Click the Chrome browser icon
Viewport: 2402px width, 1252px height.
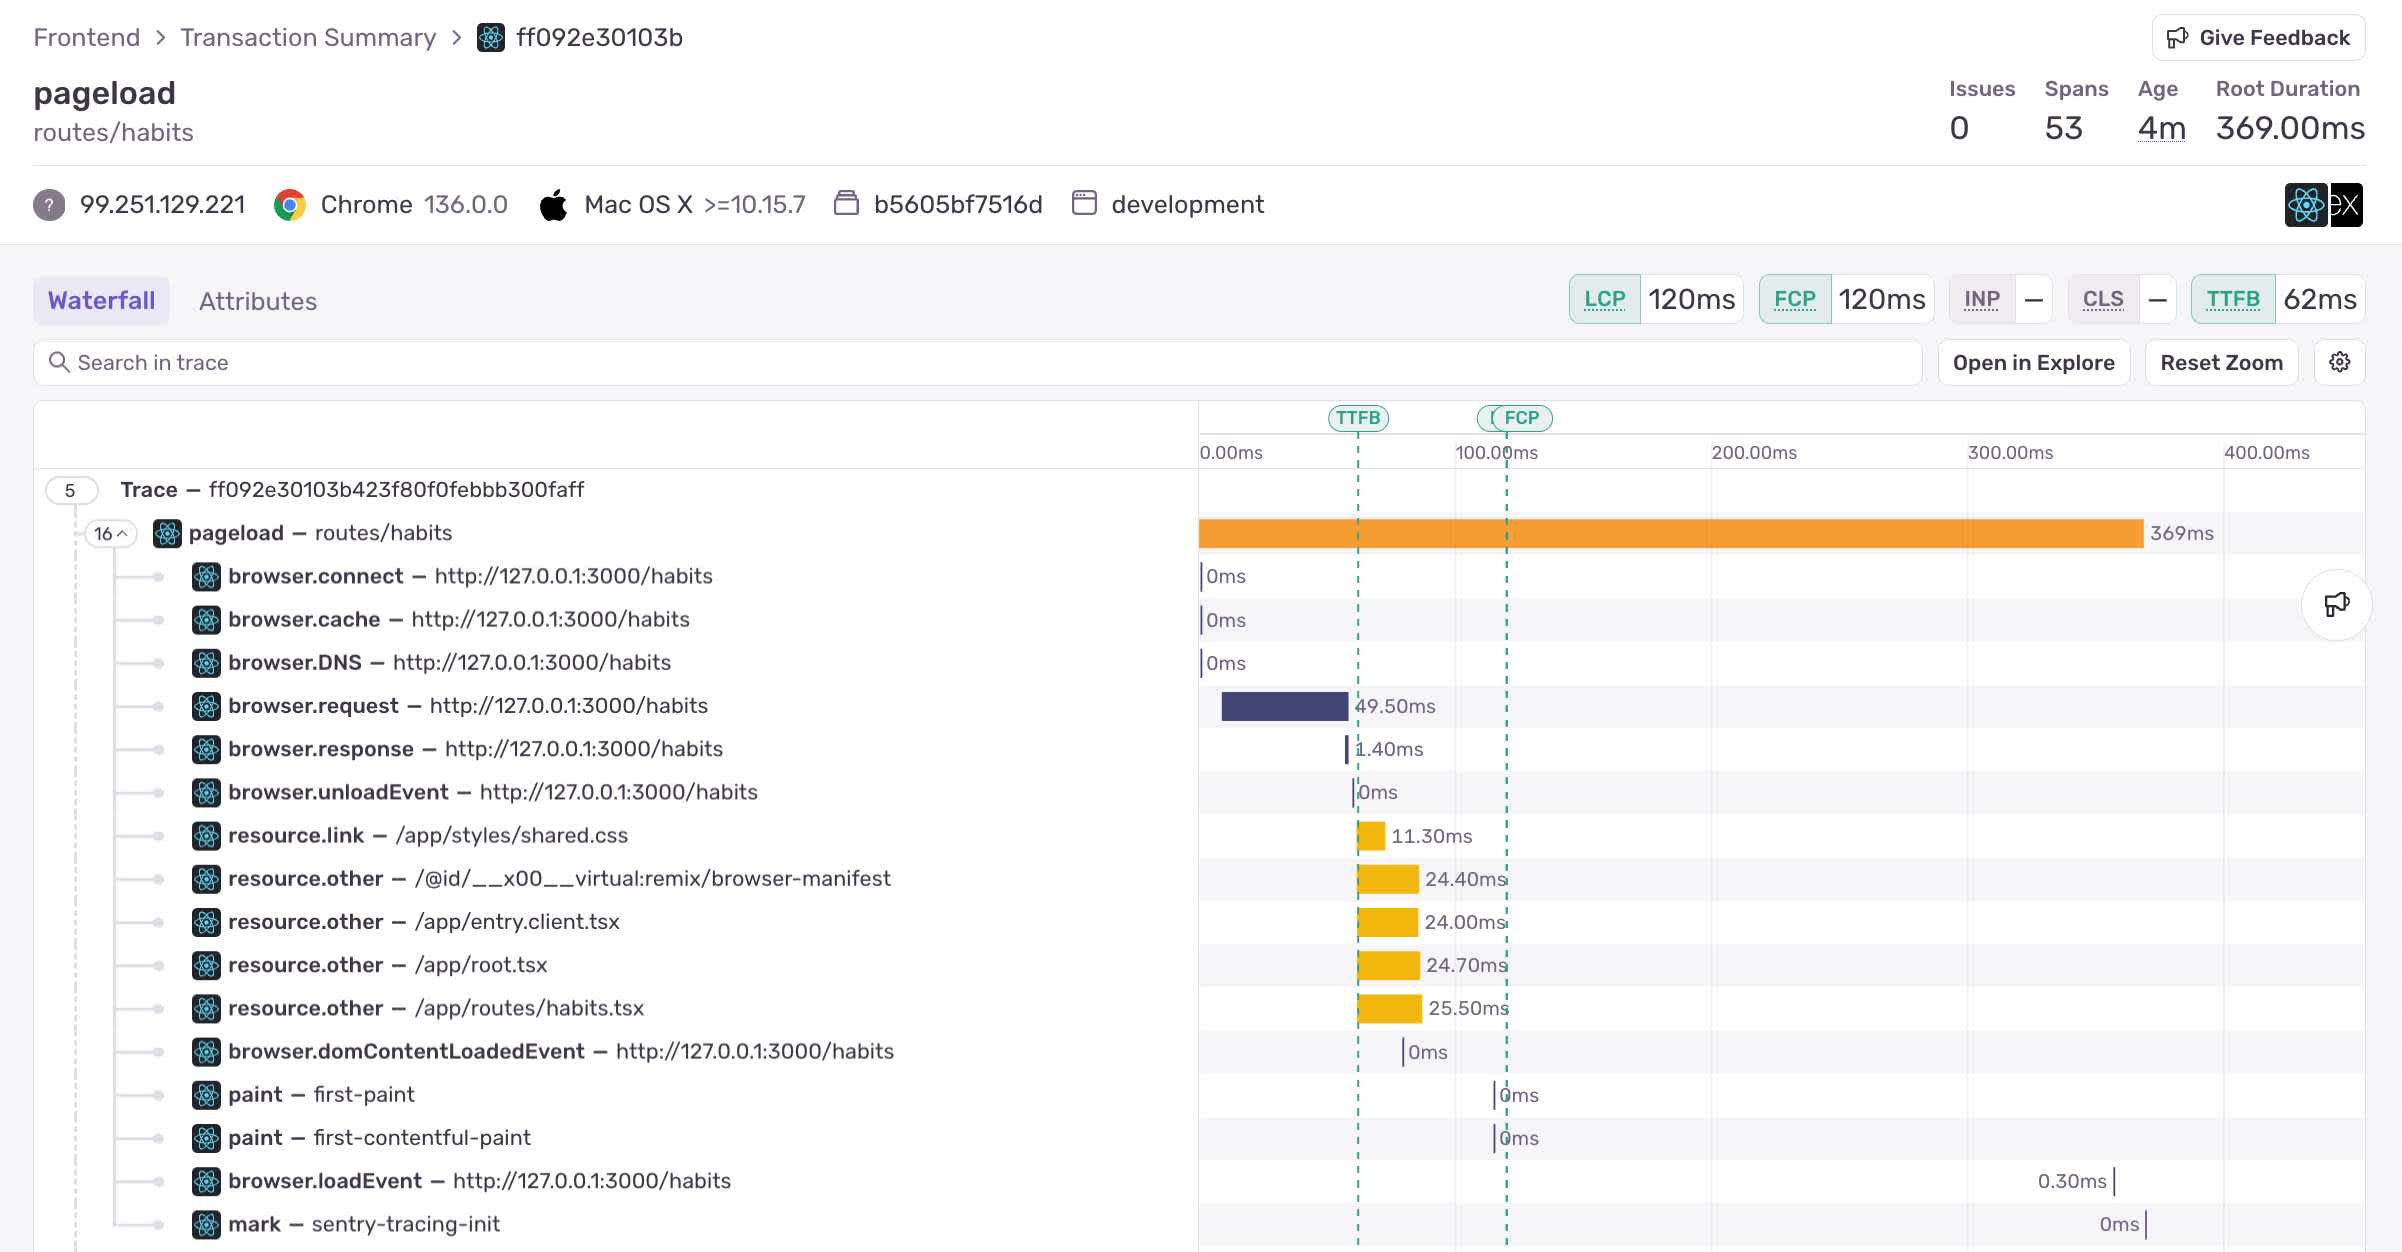[290, 205]
